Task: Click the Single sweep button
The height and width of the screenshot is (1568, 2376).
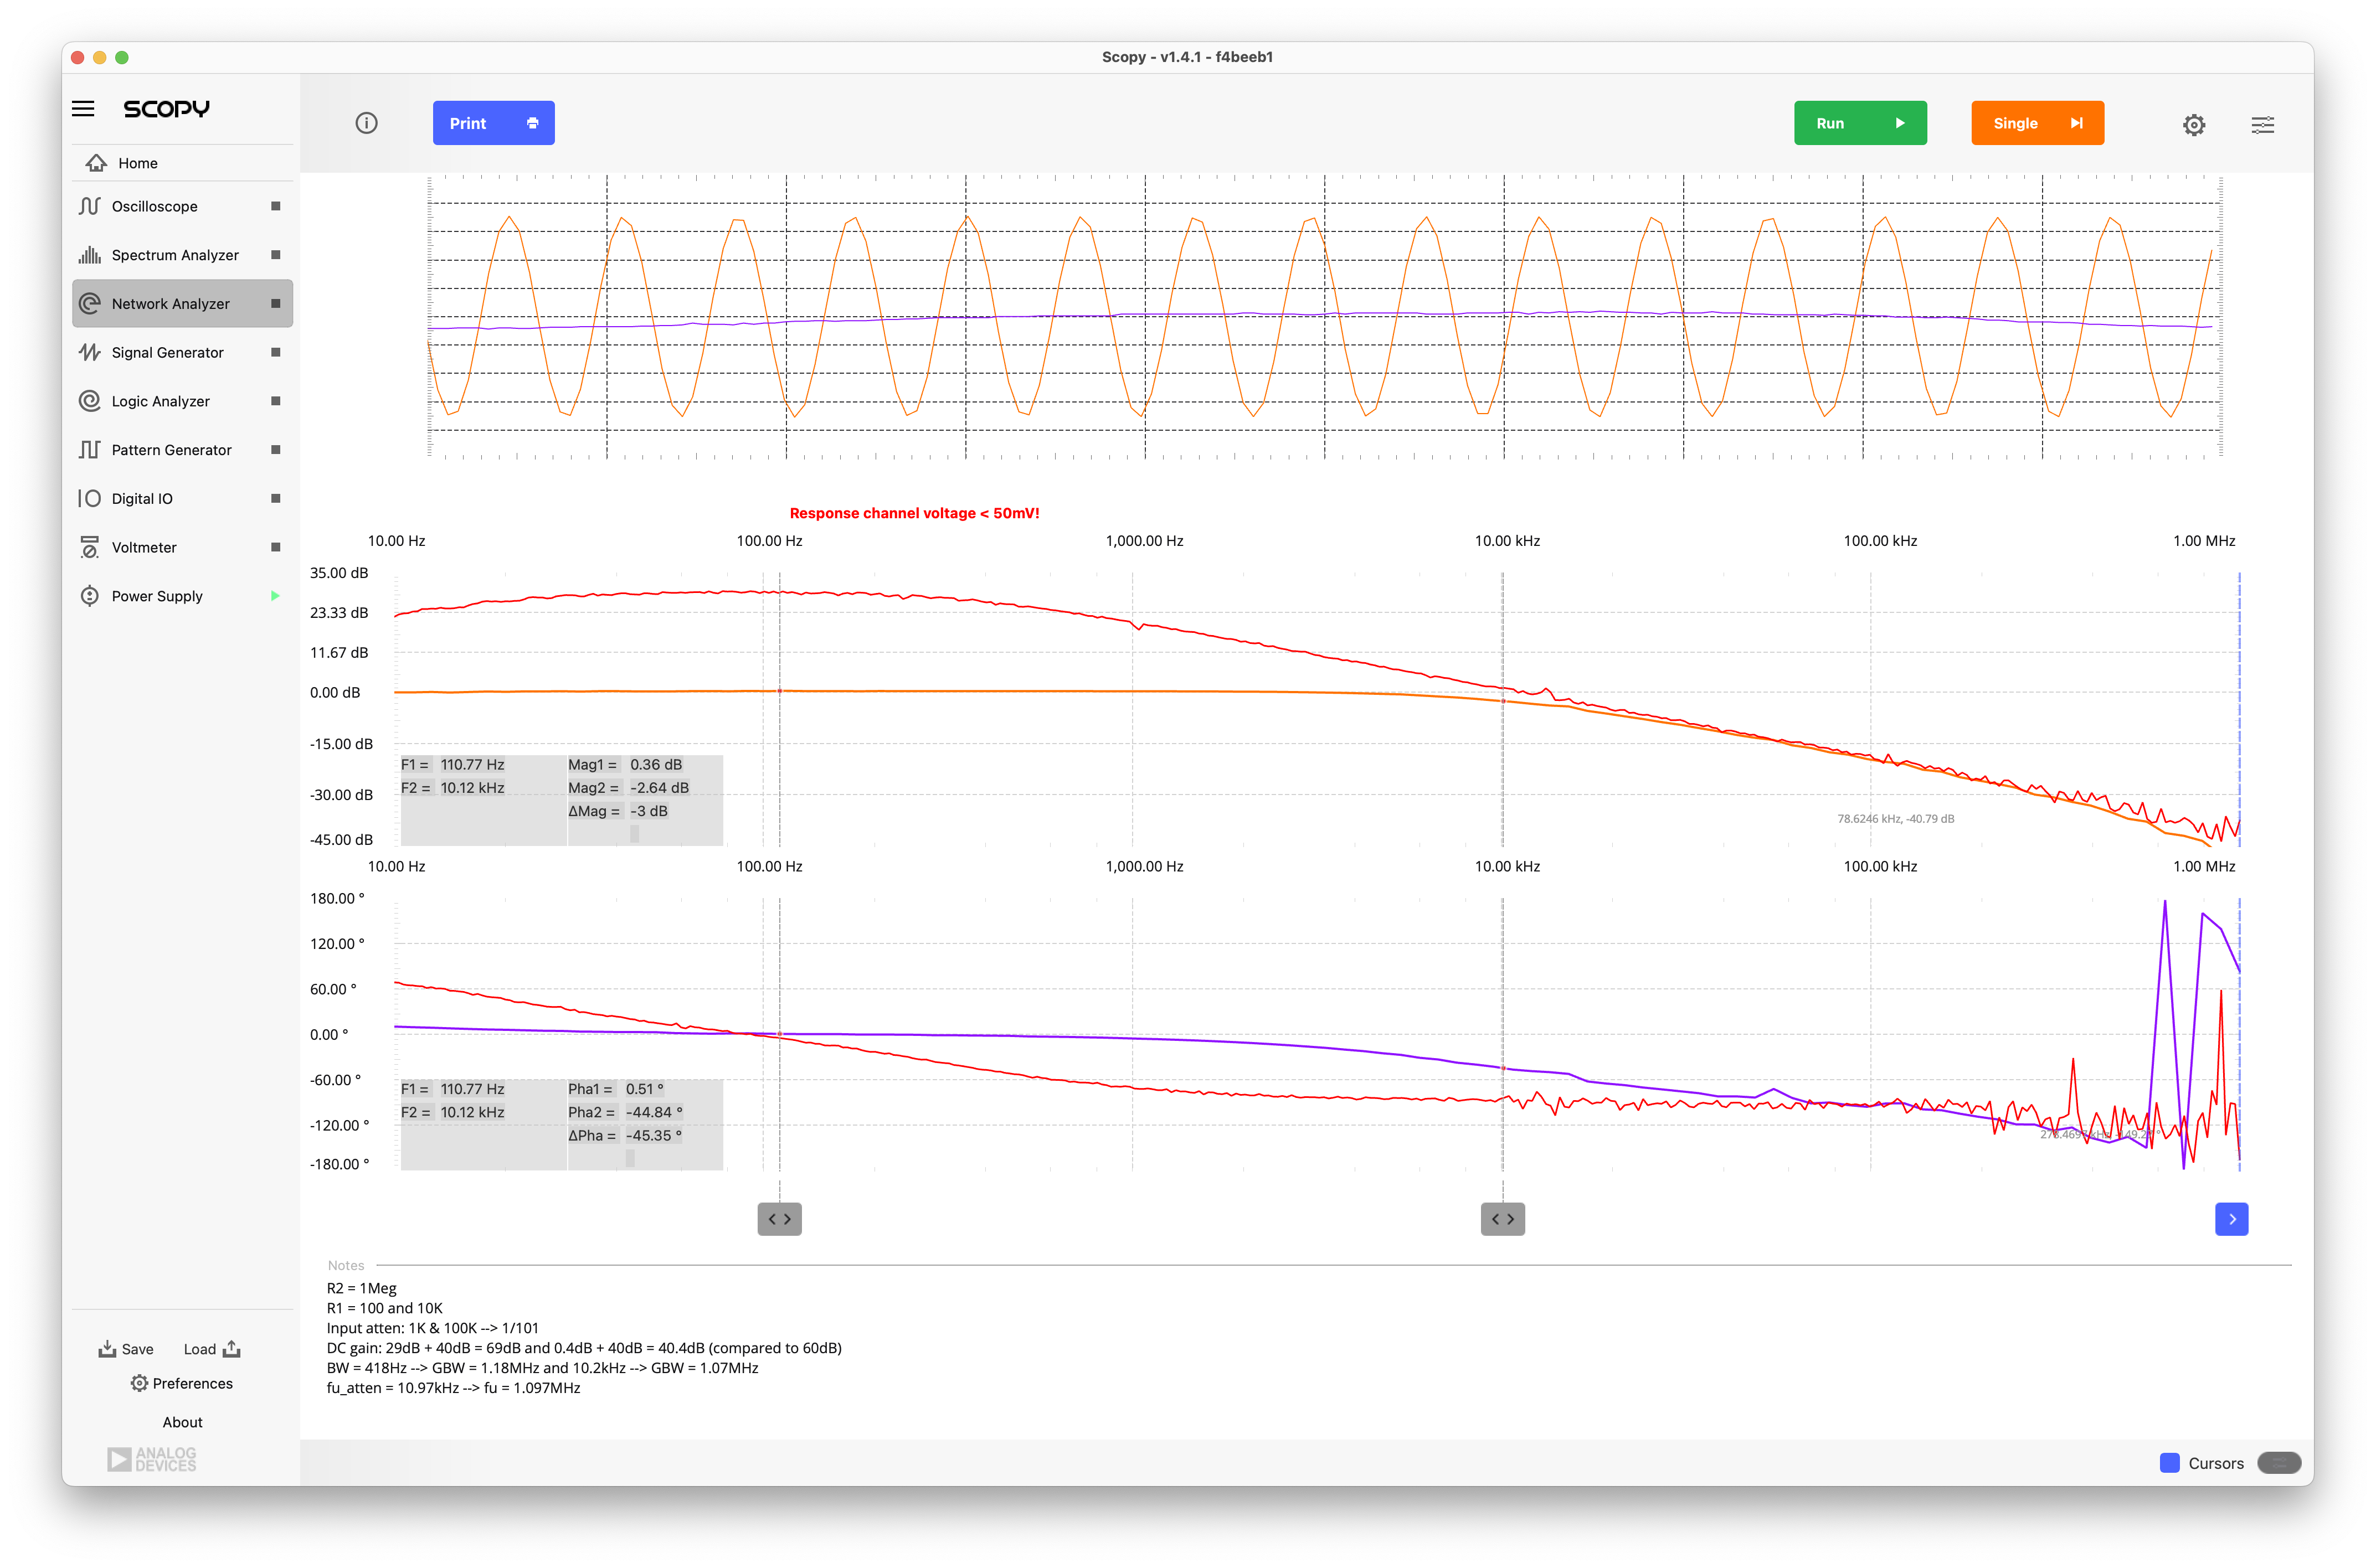Action: click(x=2037, y=123)
